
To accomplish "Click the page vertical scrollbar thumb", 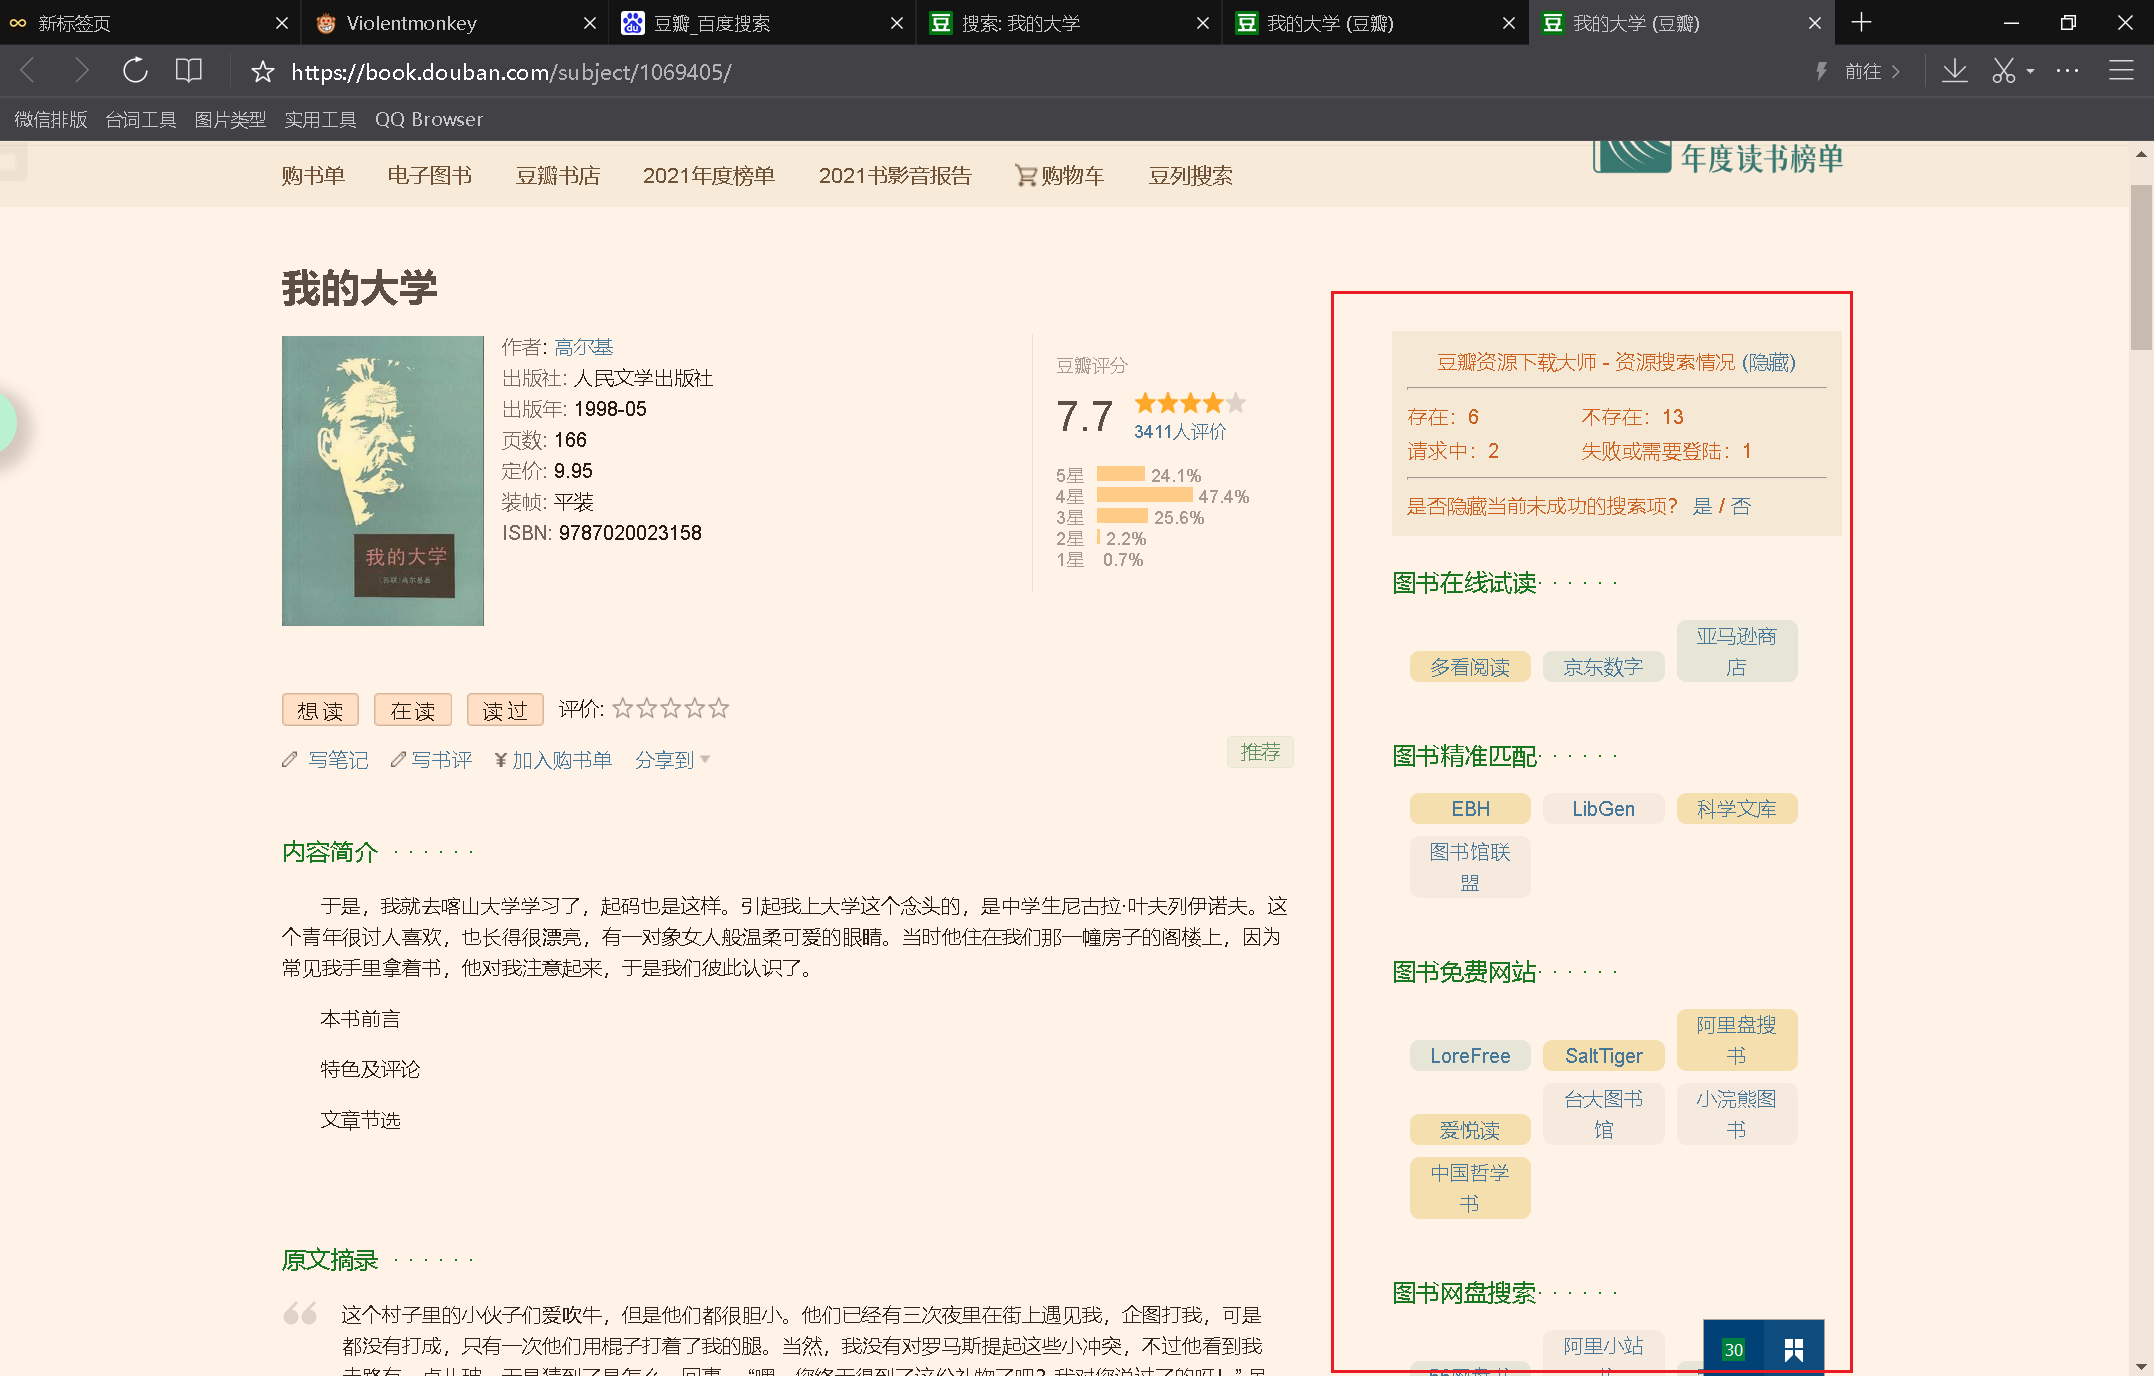I will (2141, 267).
